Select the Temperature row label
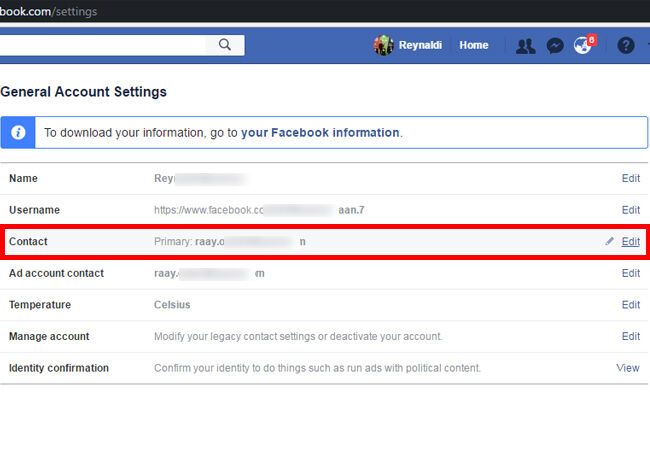The image size is (650, 450). click(40, 305)
